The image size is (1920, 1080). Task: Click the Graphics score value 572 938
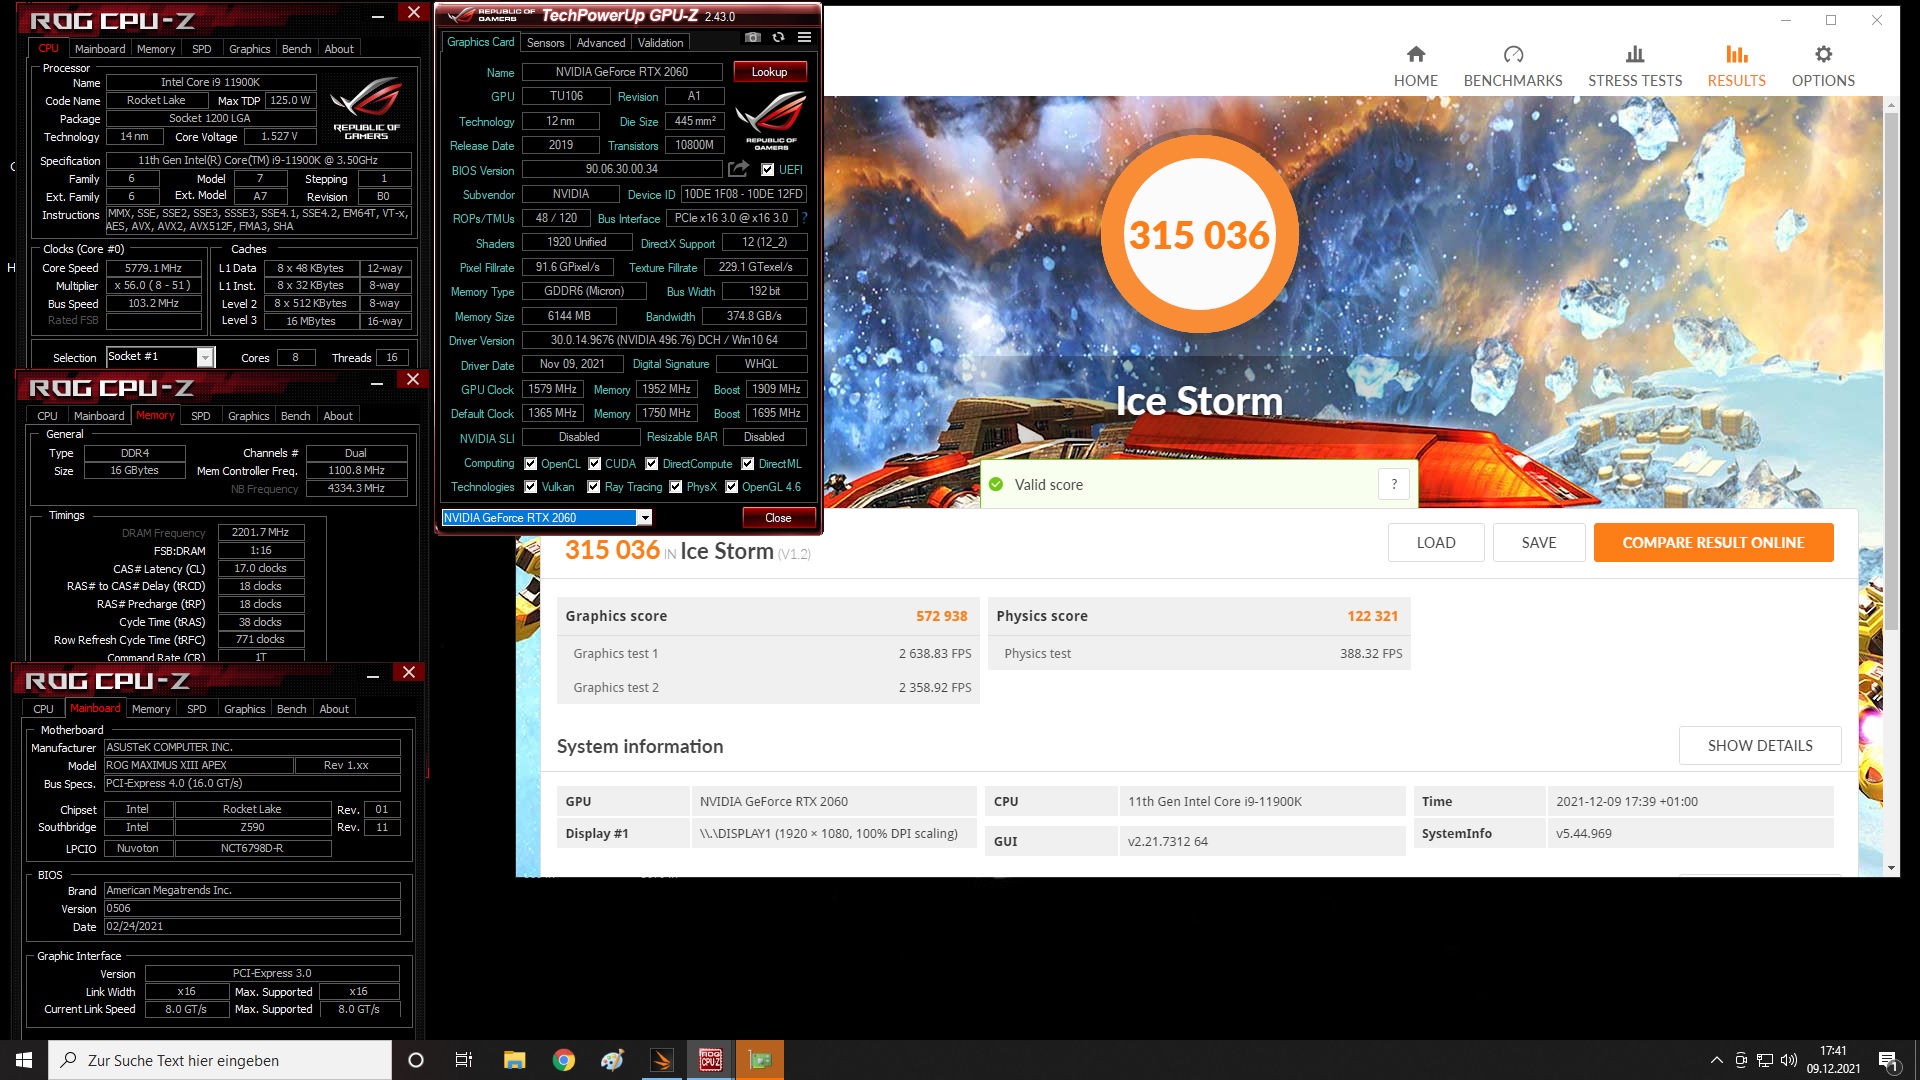coord(941,616)
